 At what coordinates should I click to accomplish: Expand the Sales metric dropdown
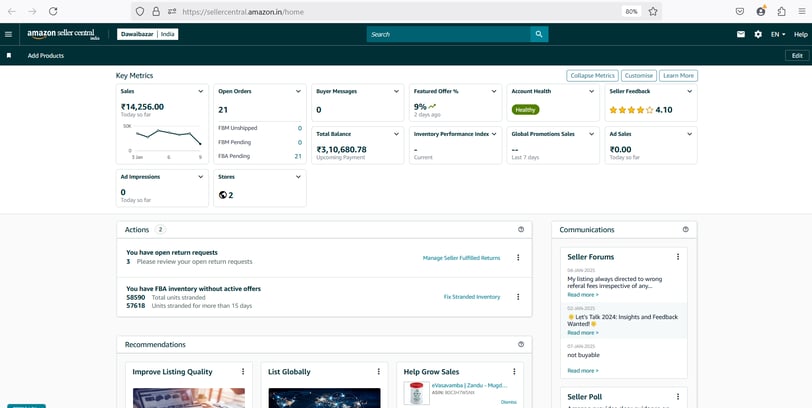[x=200, y=91]
